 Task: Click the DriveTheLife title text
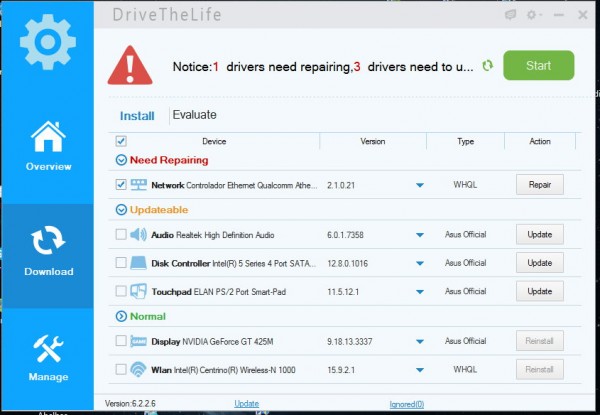point(167,15)
